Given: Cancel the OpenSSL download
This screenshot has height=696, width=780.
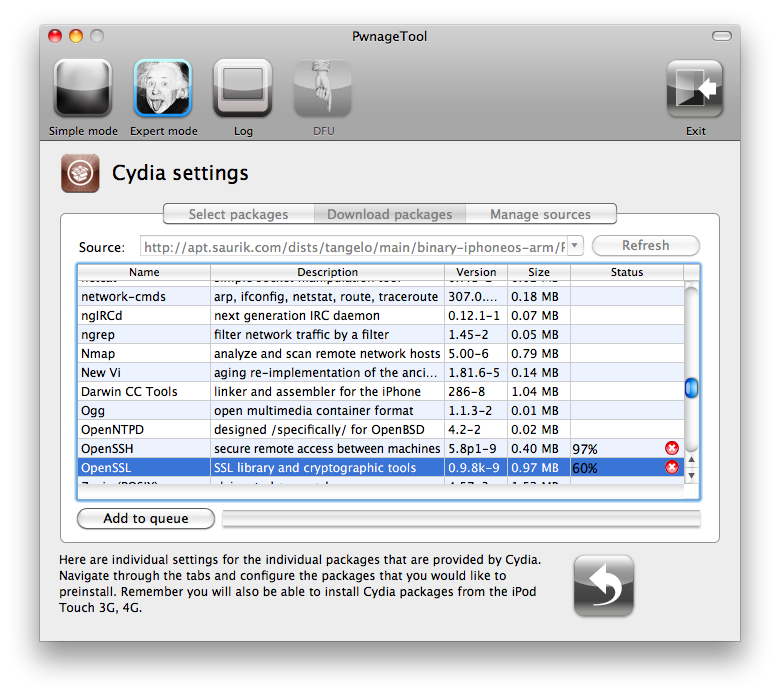Looking at the screenshot, I should pyautogui.click(x=672, y=467).
